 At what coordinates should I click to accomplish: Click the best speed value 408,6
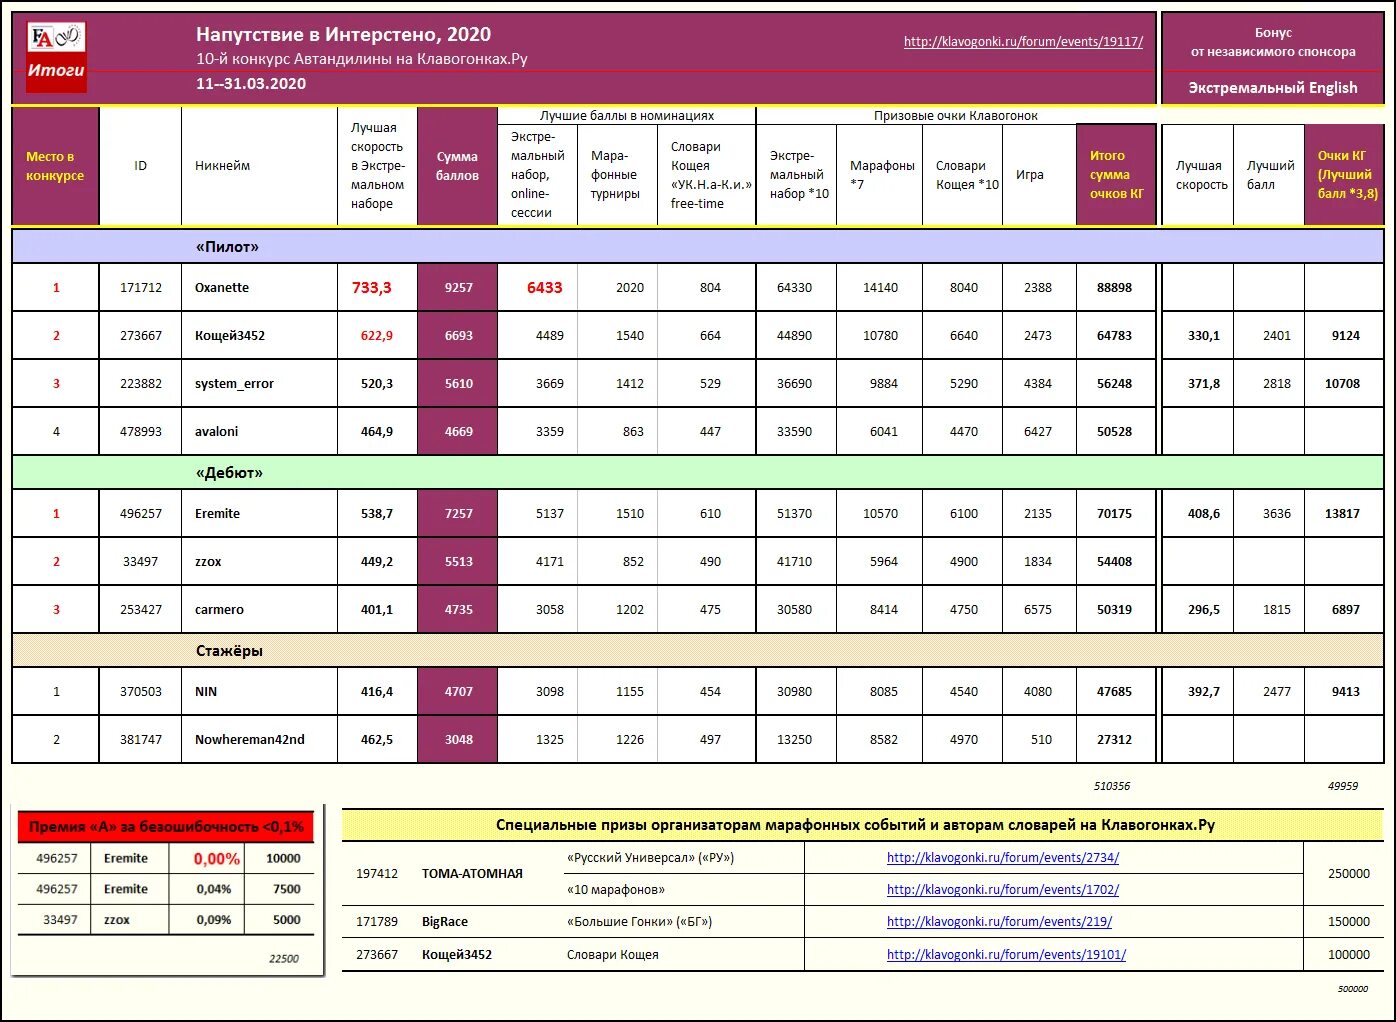pos(1204,514)
